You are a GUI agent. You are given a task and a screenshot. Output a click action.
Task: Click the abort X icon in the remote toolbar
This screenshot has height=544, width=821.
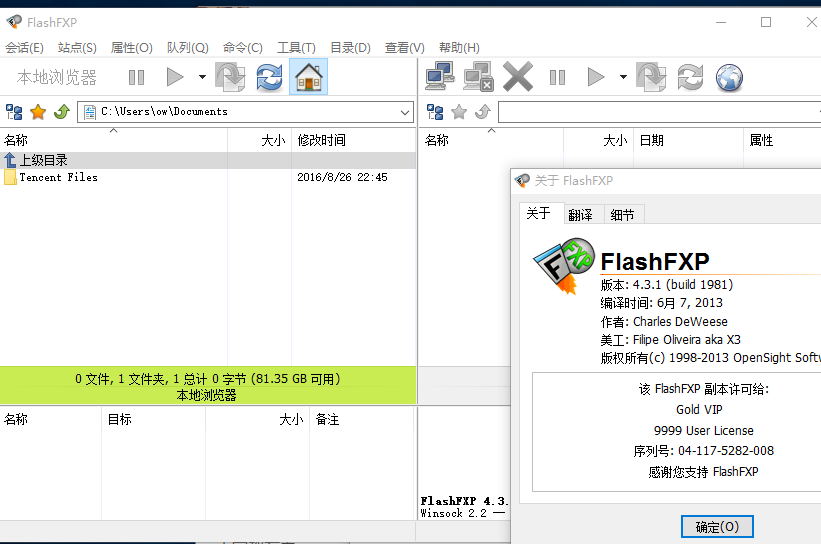tap(518, 76)
